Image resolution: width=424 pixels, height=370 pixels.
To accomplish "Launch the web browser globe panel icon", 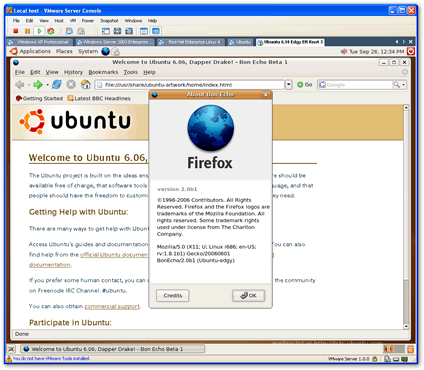I will (x=105, y=51).
